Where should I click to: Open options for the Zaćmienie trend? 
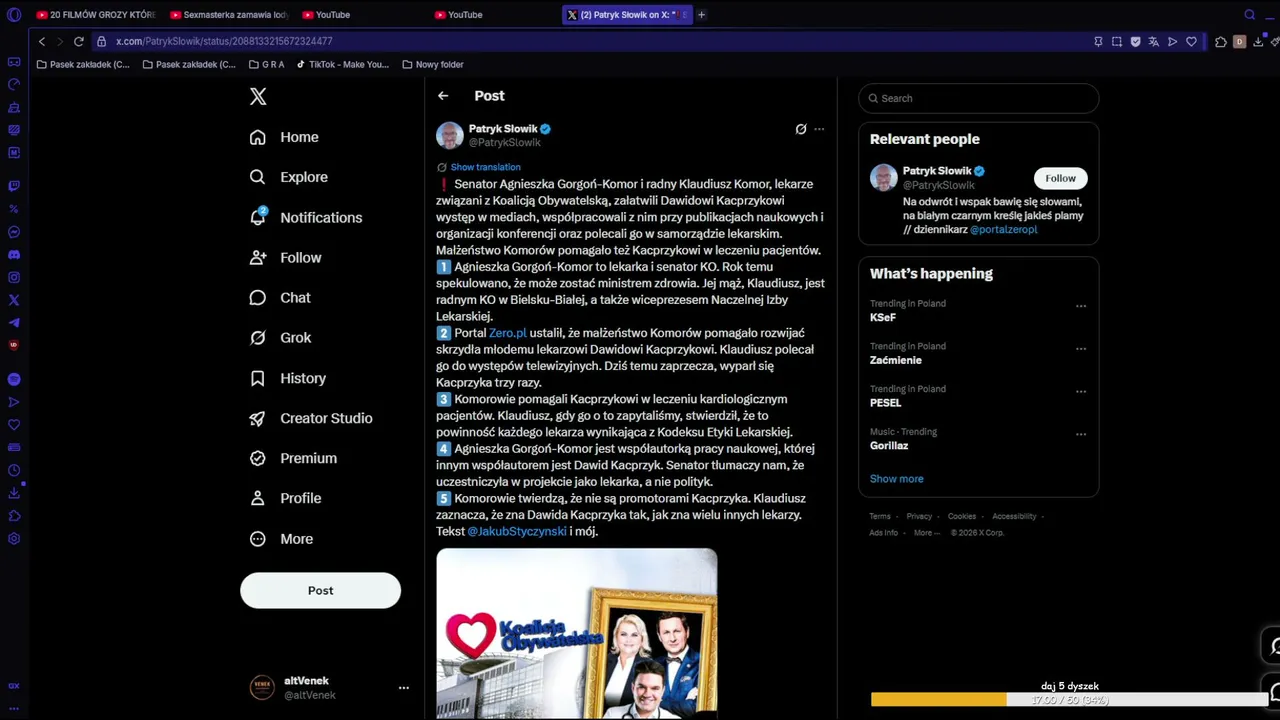coord(1081,349)
